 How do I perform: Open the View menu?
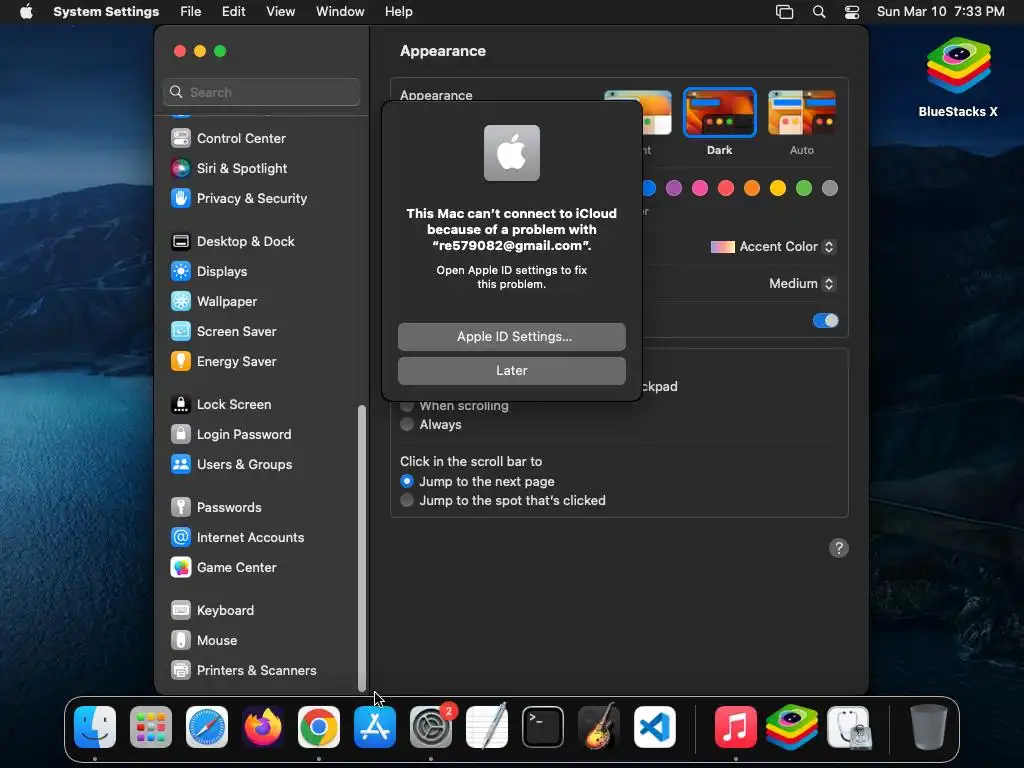point(281,12)
